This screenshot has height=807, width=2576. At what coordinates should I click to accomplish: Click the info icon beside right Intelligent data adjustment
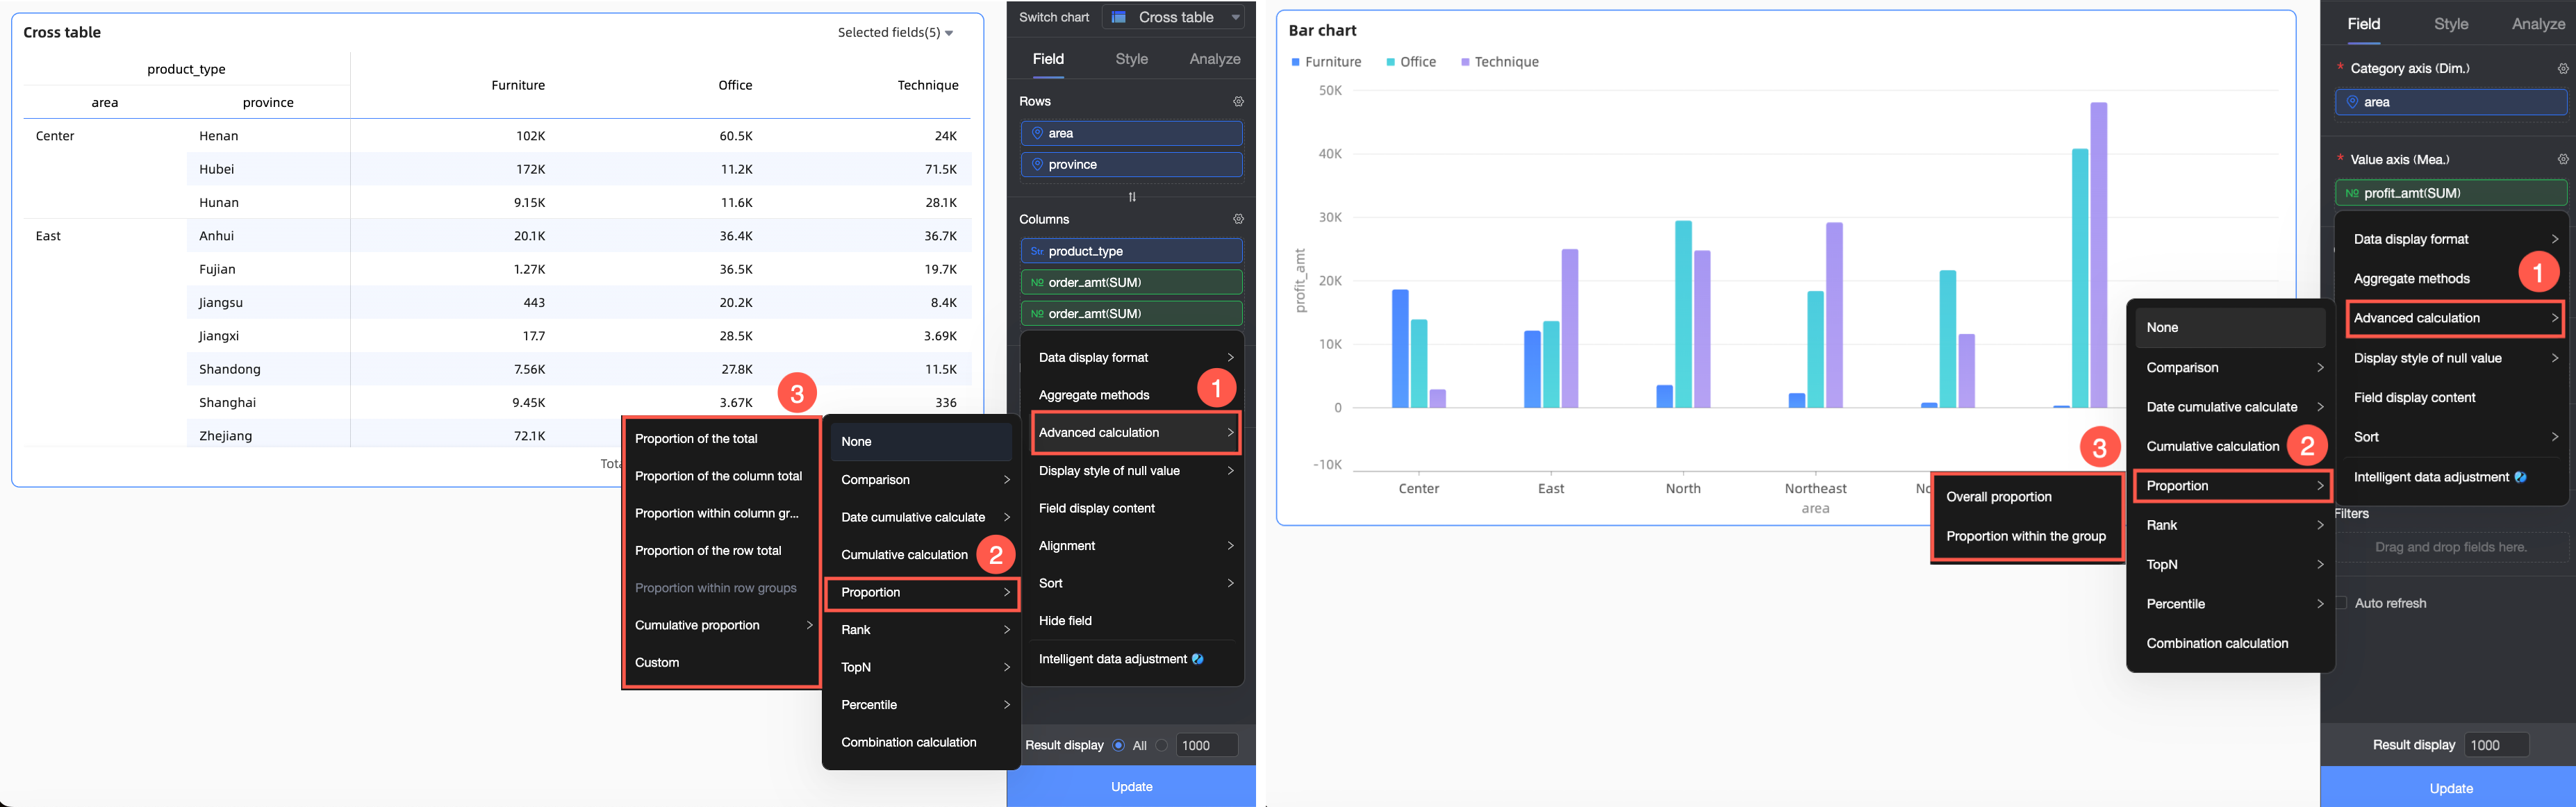(2520, 477)
